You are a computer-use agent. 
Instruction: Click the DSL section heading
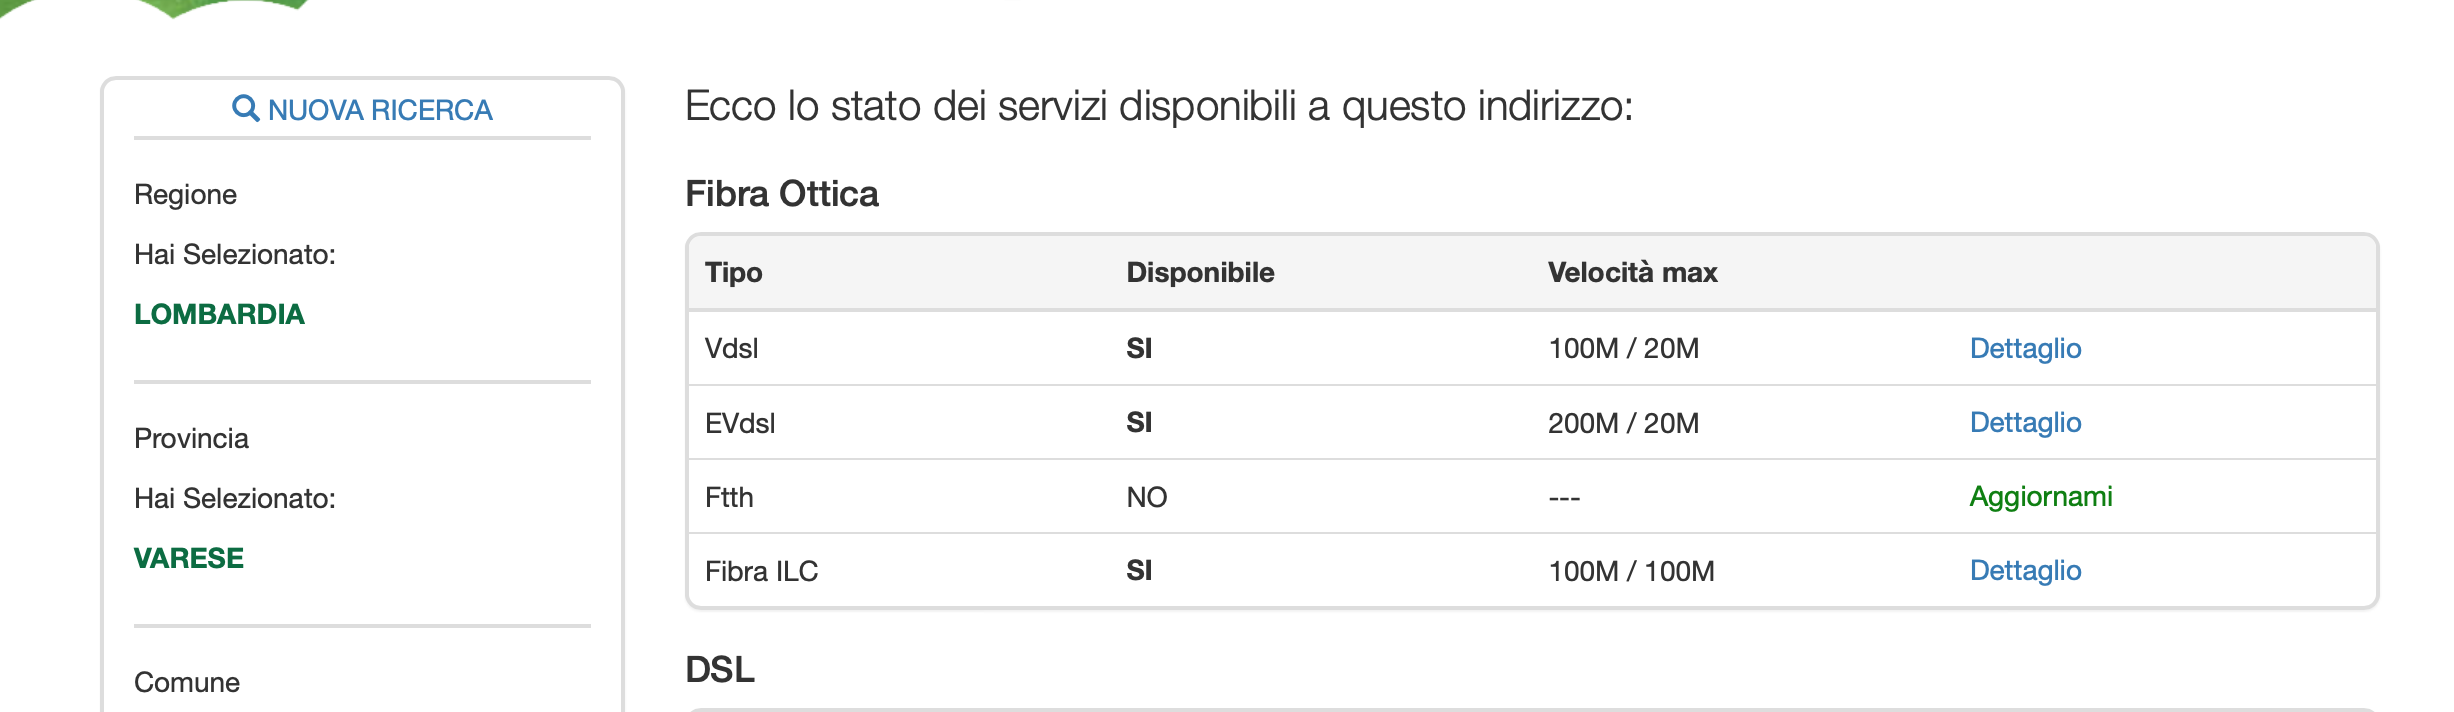720,670
